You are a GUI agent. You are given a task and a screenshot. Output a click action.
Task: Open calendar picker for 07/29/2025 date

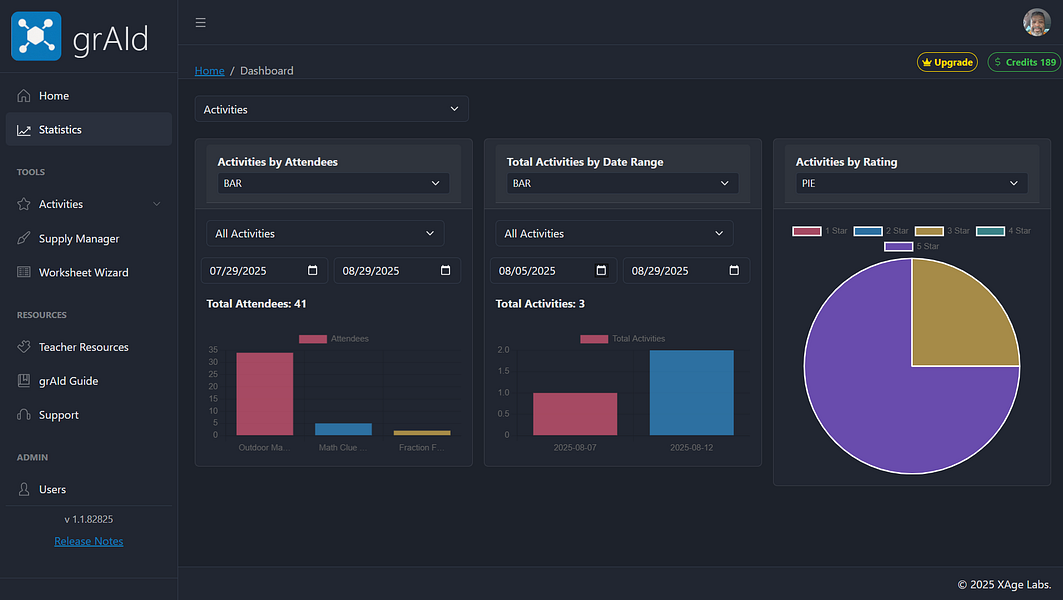click(x=313, y=271)
